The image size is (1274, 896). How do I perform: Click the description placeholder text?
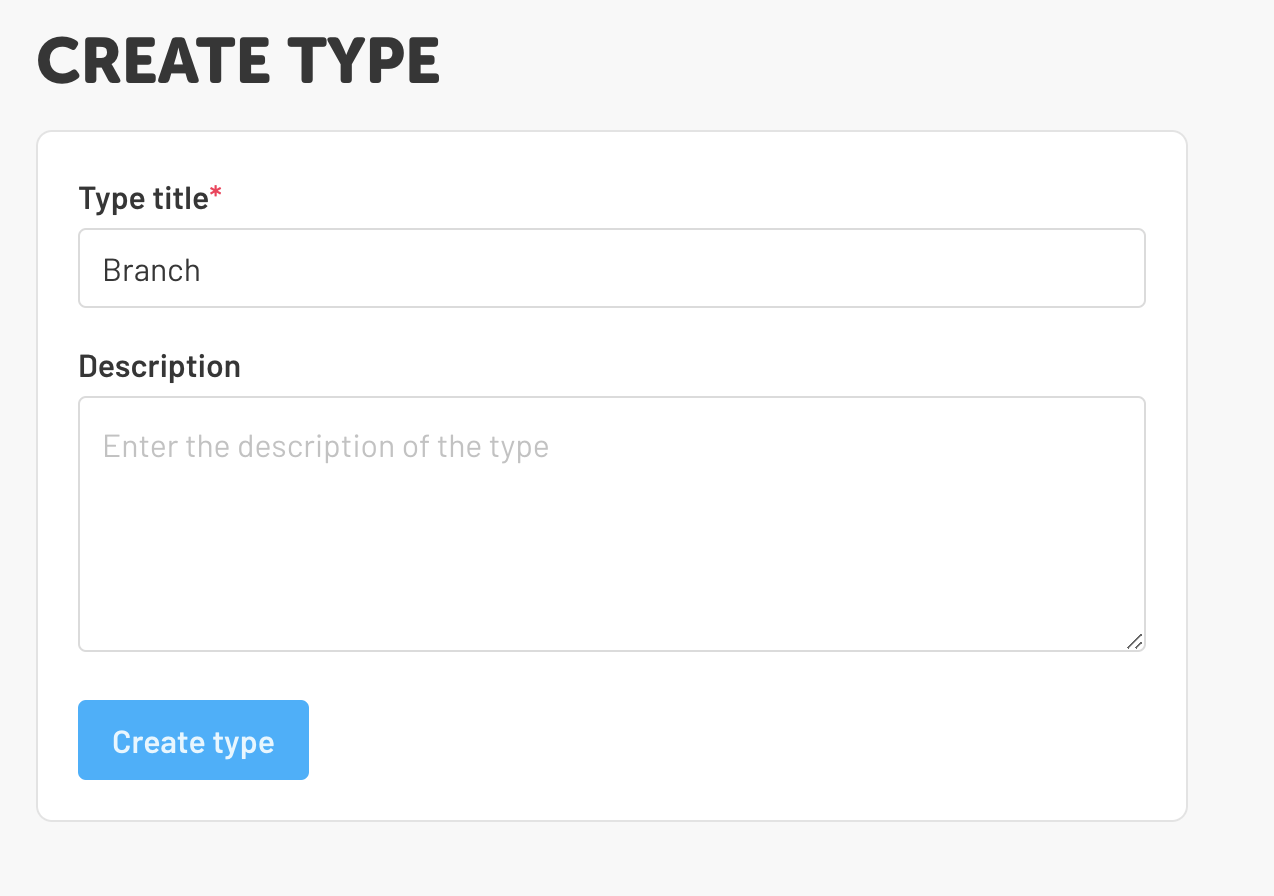click(325, 446)
